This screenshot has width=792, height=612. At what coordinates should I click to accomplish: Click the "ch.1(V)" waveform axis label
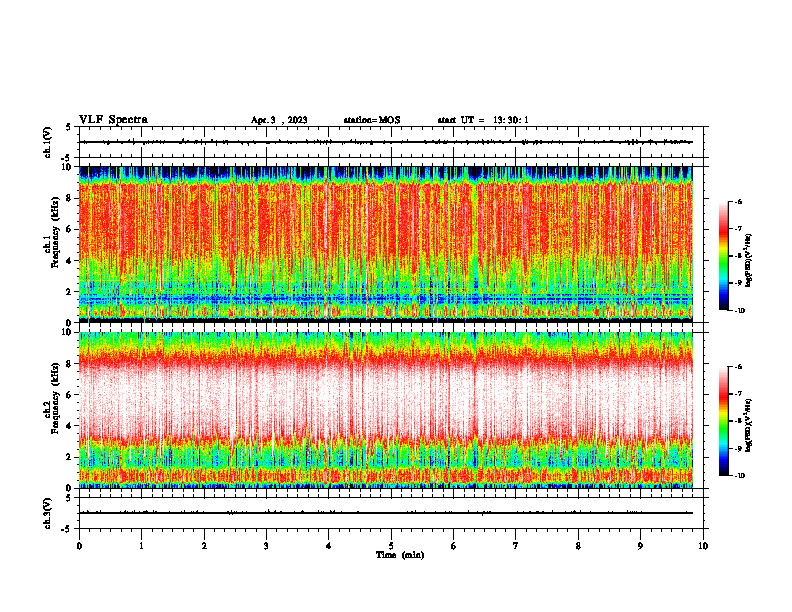tap(48, 142)
